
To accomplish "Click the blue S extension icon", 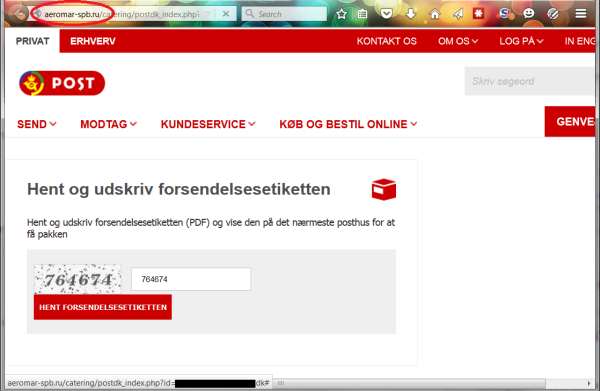I will point(505,14).
